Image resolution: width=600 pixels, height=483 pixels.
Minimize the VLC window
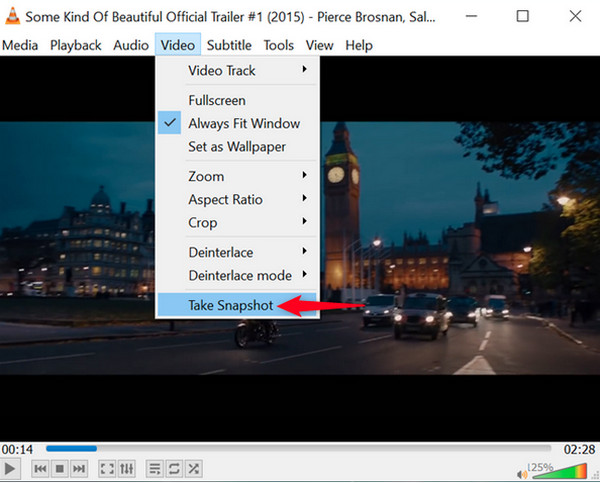(x=471, y=16)
